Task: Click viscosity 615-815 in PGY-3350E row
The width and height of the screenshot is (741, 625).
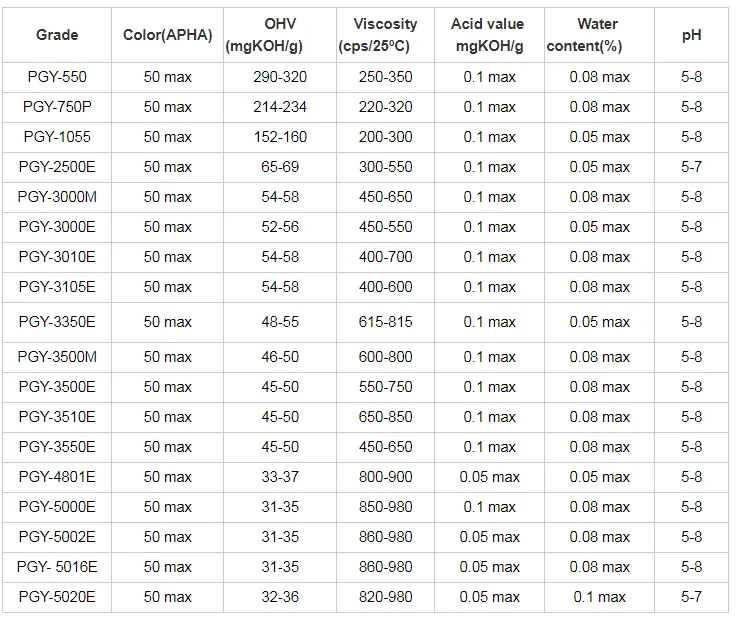Action: (386, 322)
